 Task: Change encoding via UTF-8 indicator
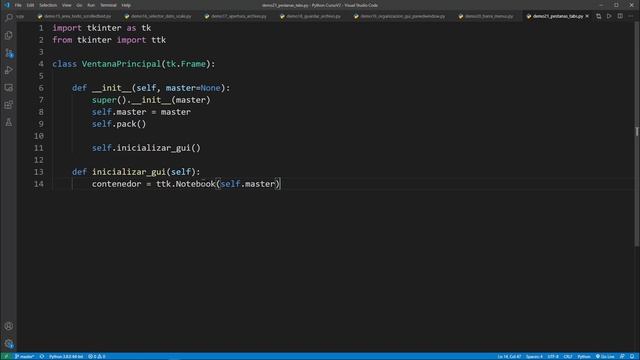tap(553, 356)
